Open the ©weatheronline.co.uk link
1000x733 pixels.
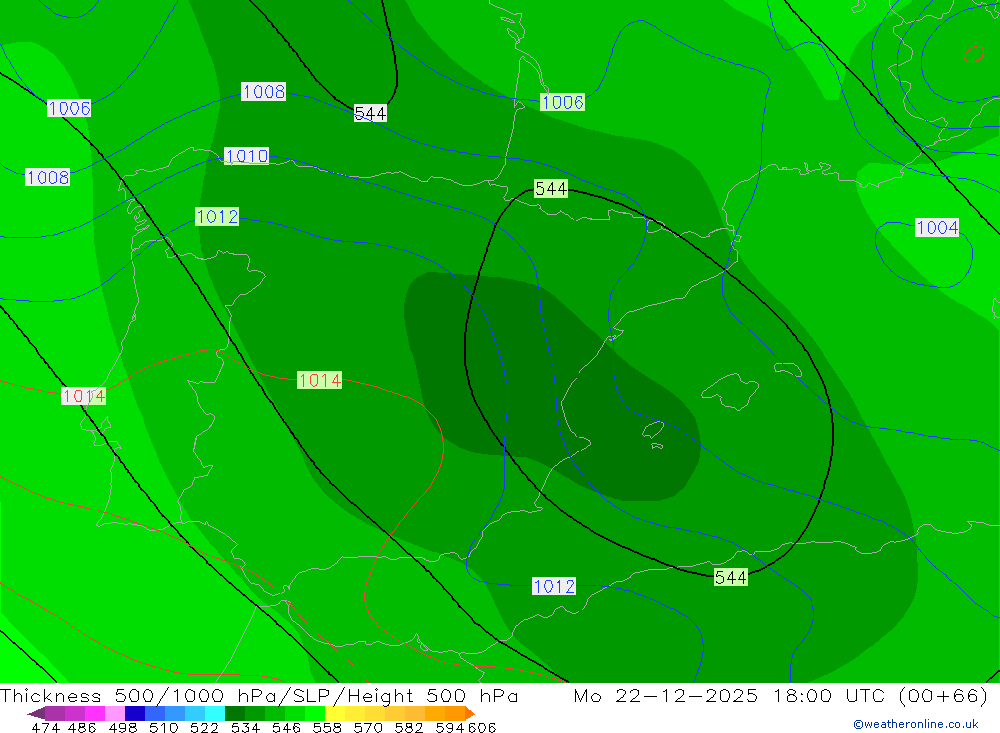(x=916, y=724)
